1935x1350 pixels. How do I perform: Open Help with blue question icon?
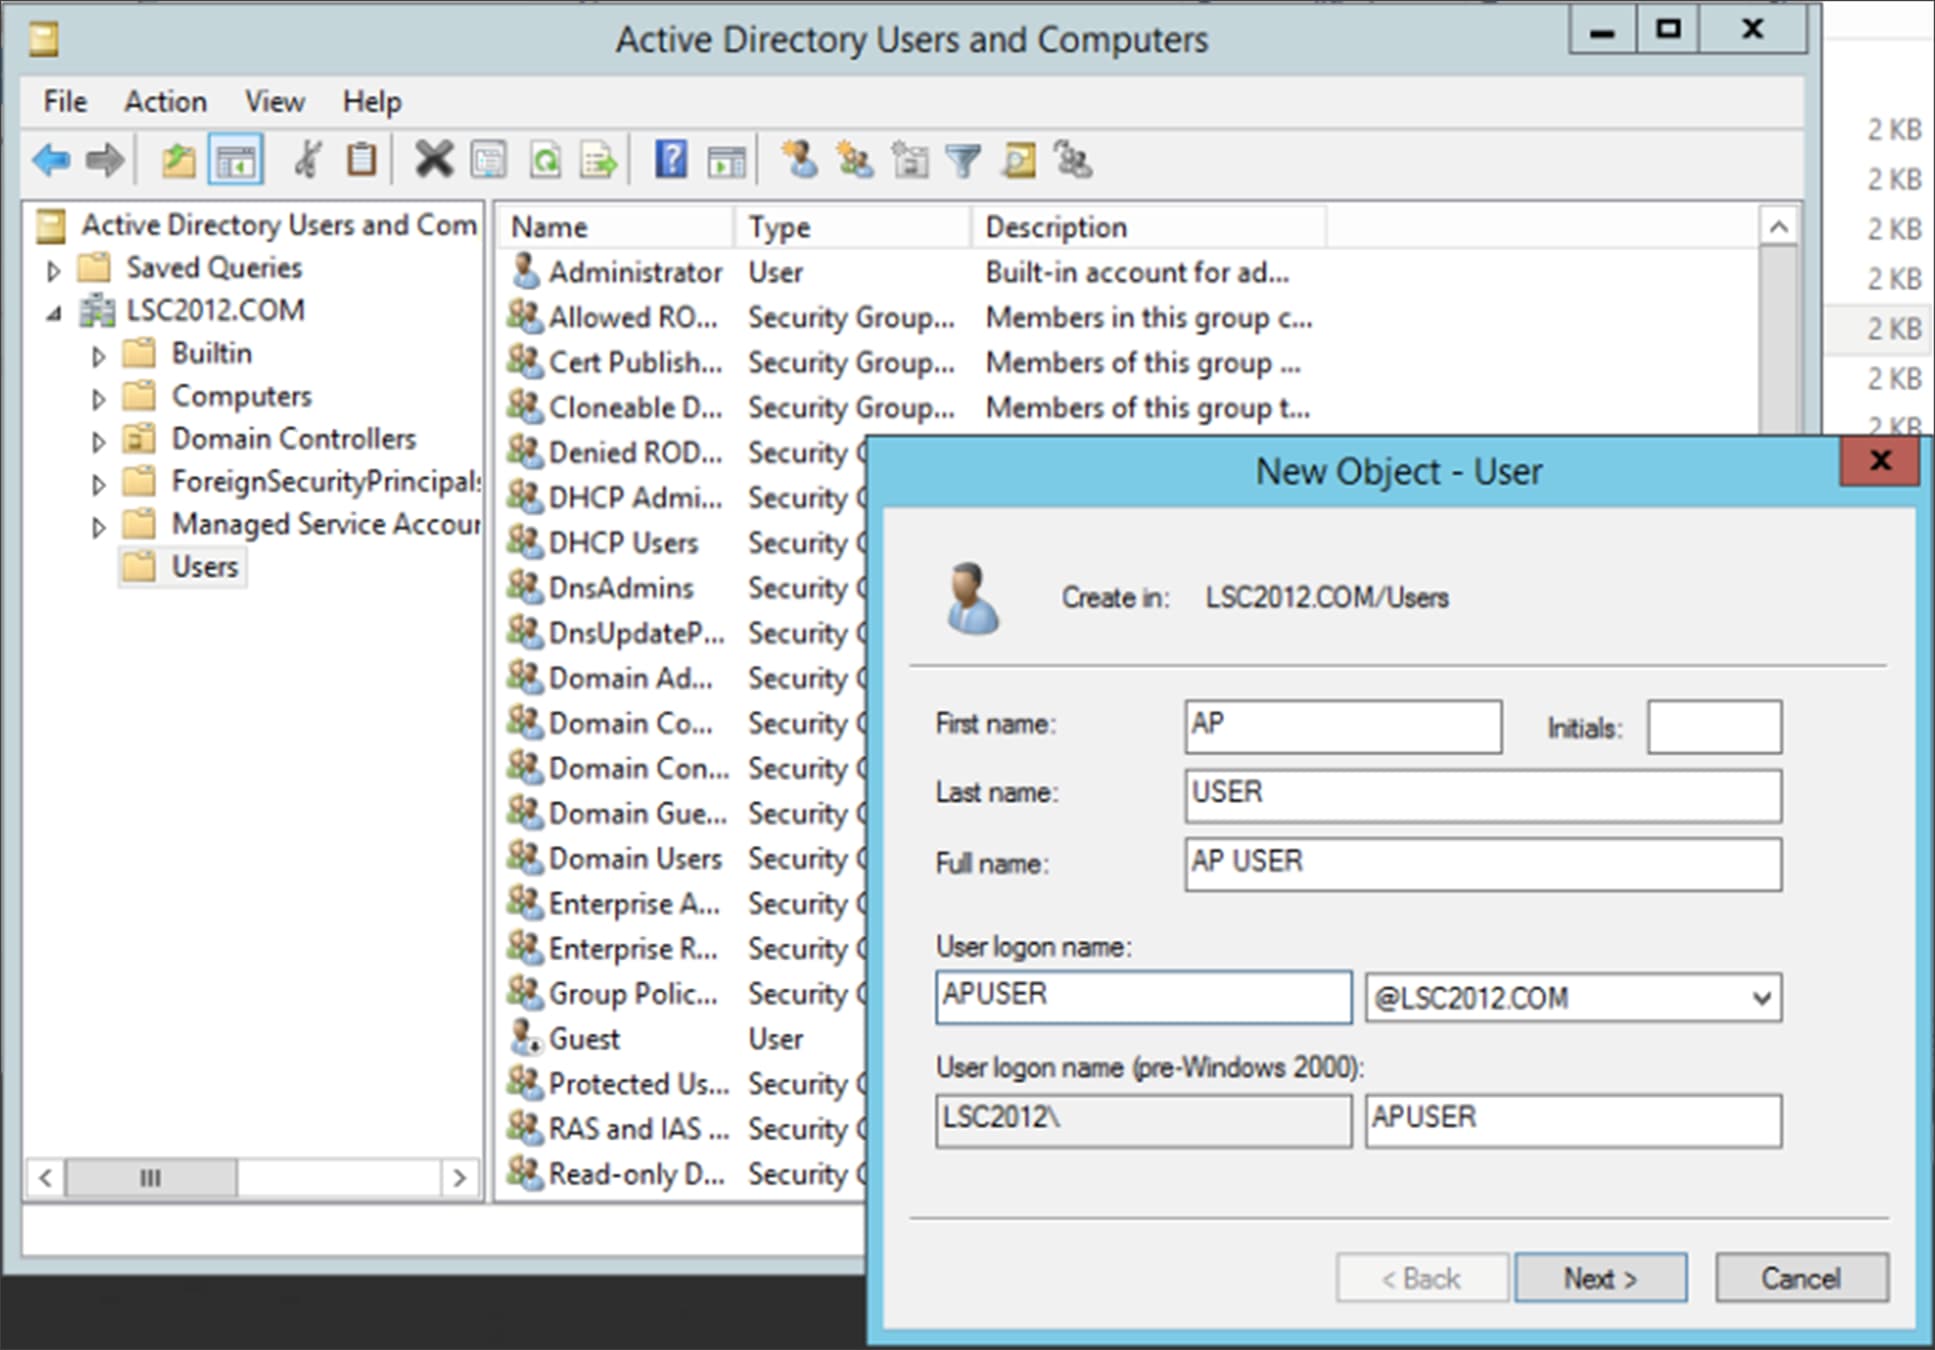pyautogui.click(x=671, y=160)
